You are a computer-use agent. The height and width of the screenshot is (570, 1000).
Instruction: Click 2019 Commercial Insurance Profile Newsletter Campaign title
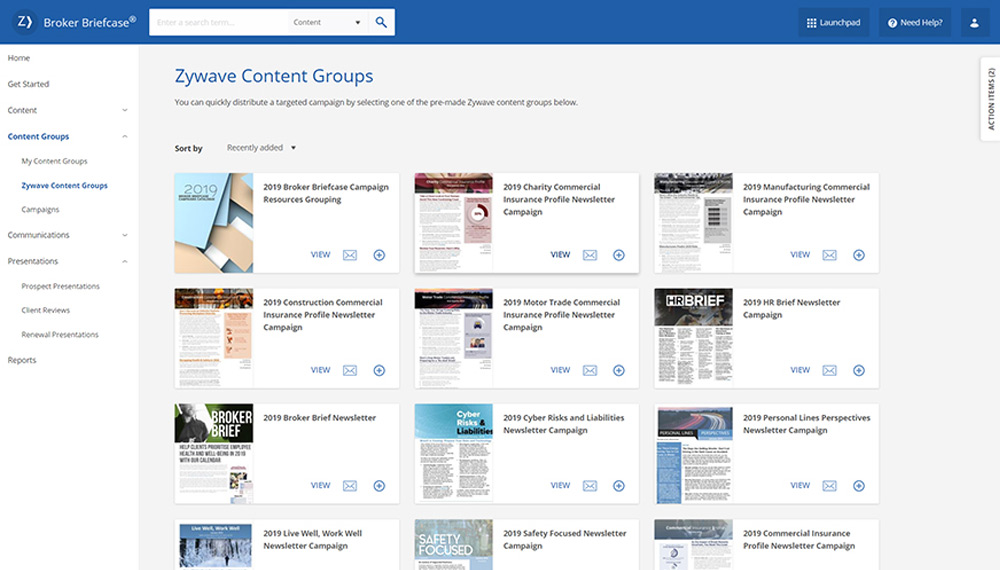pyautogui.click(x=798, y=539)
